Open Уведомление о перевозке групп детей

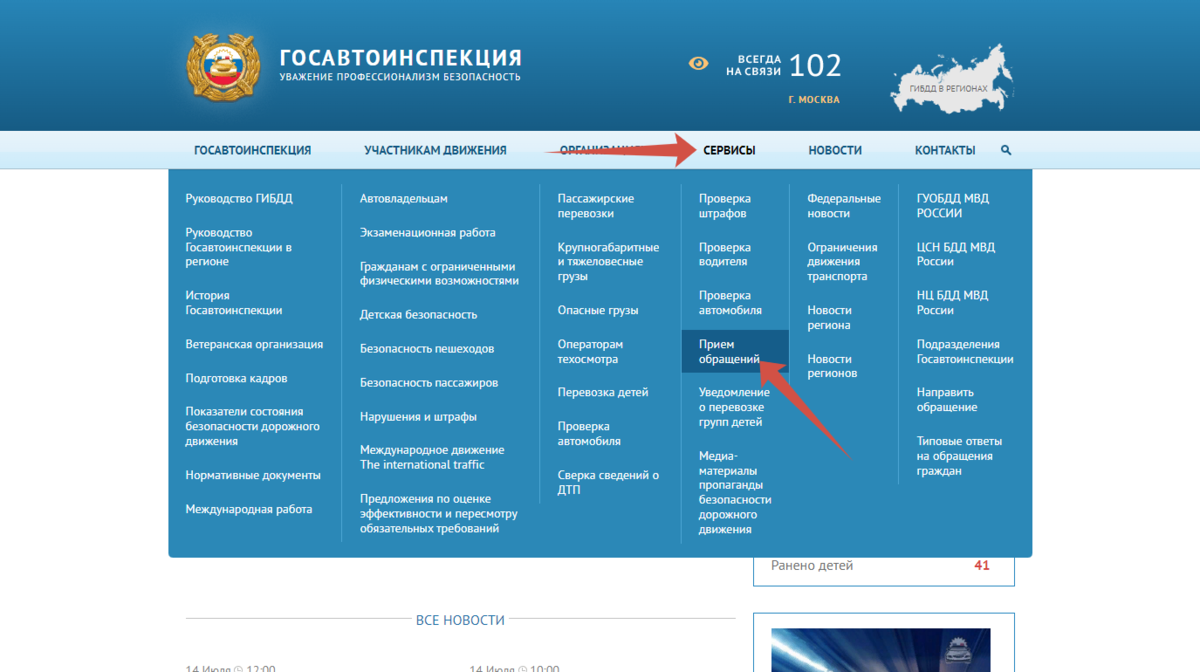click(734, 407)
